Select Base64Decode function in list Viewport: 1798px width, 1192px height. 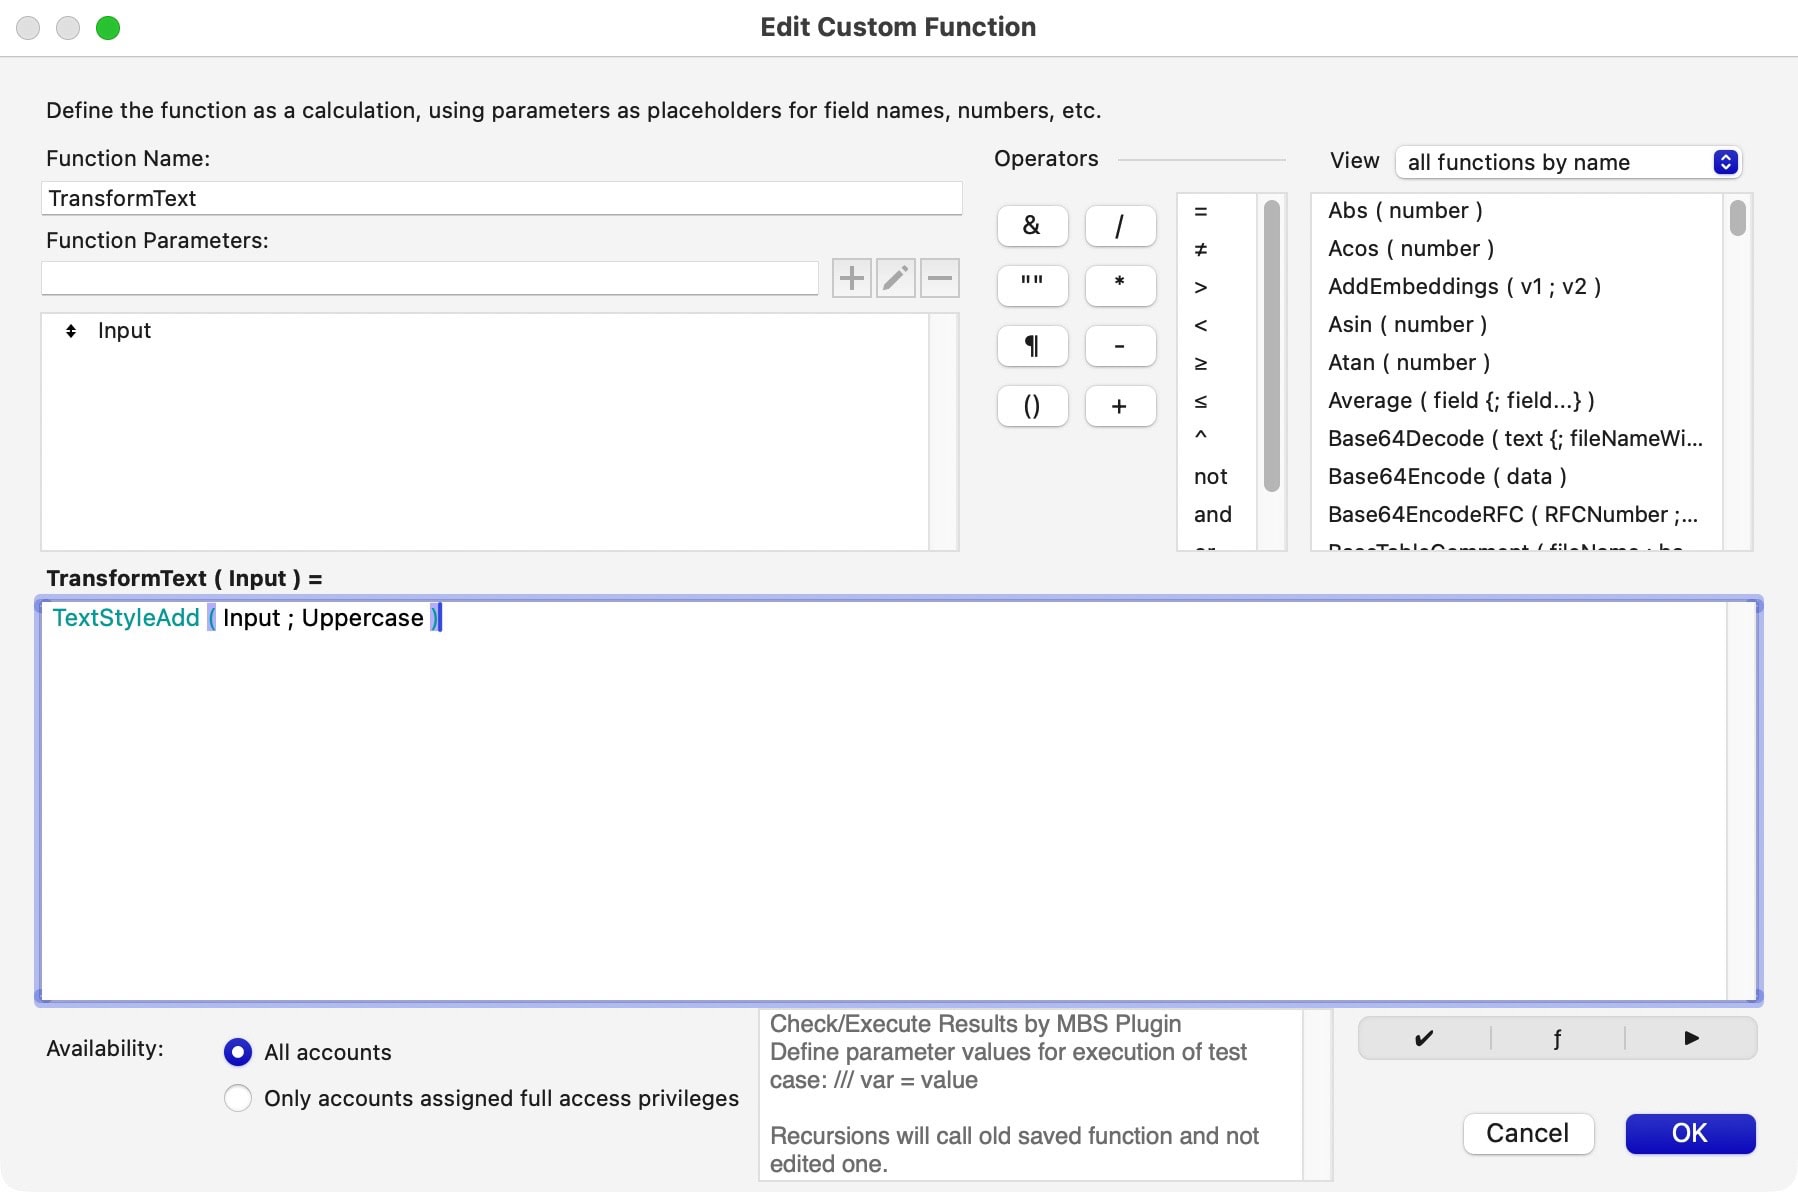(1515, 438)
